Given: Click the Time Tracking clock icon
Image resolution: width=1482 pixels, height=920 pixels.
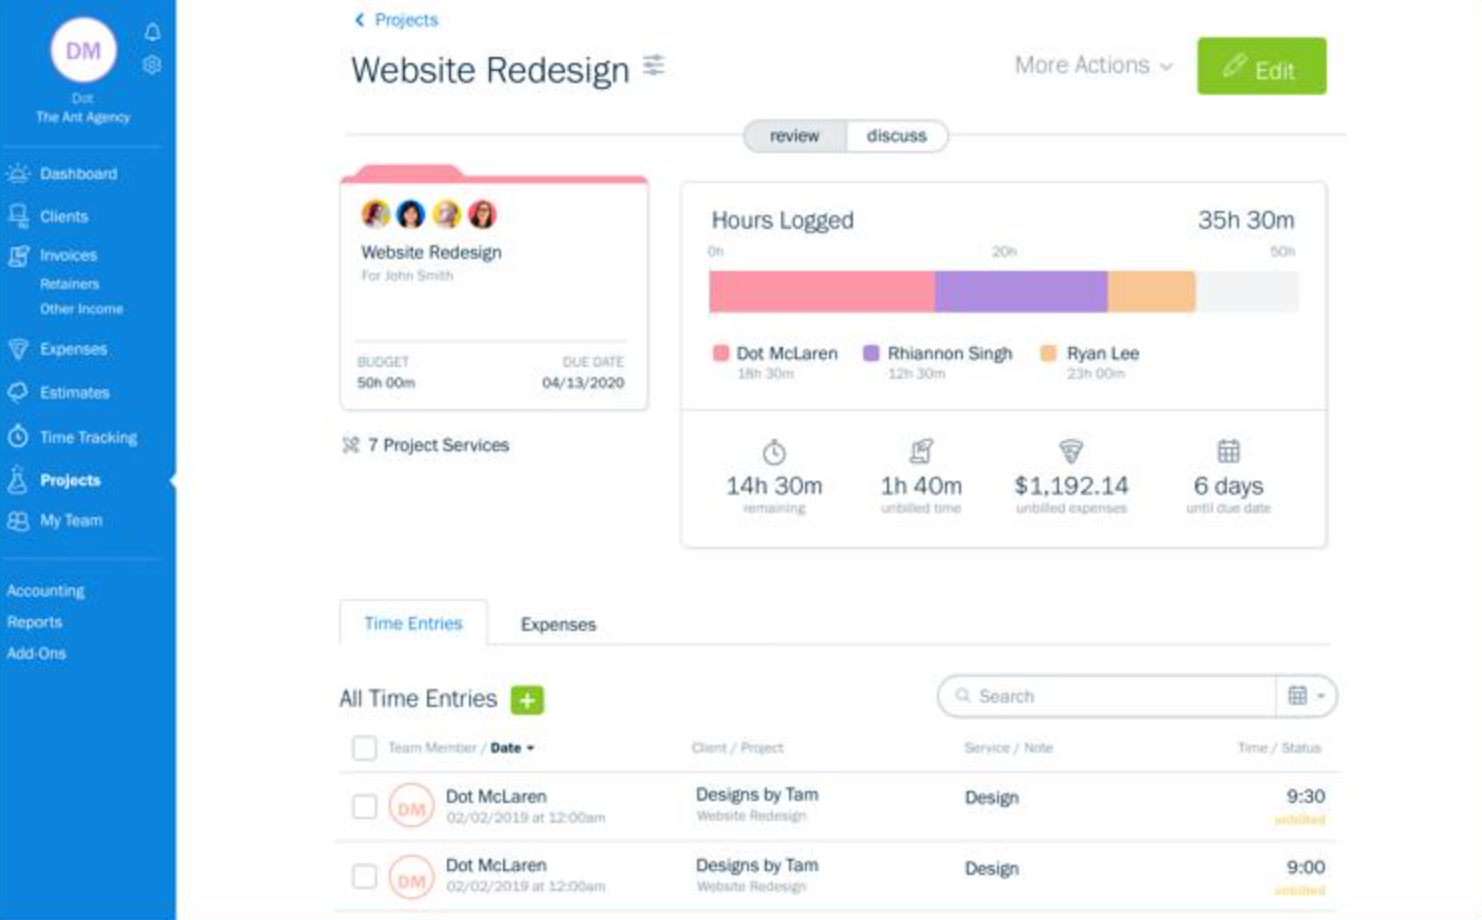Looking at the screenshot, I should 18,437.
